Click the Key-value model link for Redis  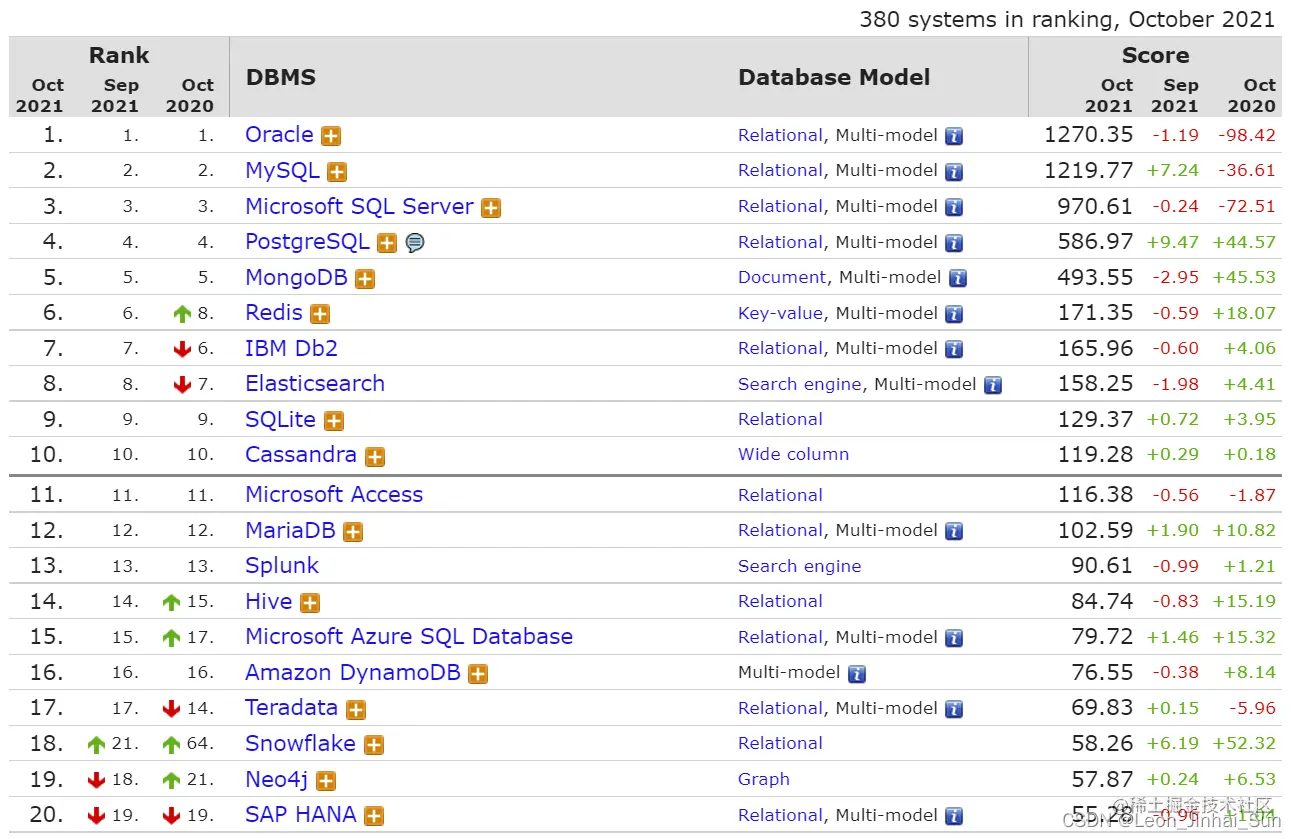coord(780,313)
